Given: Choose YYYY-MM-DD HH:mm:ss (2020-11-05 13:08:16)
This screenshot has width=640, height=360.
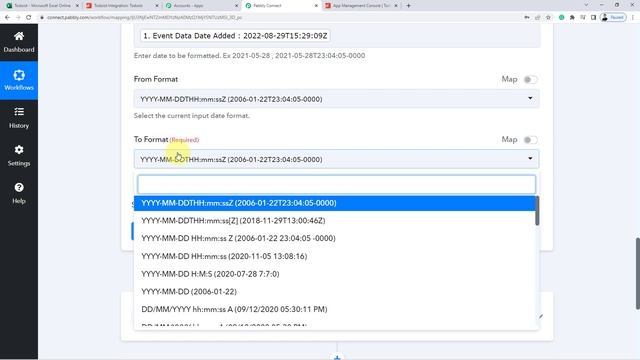Looking at the screenshot, I should (x=335, y=256).
